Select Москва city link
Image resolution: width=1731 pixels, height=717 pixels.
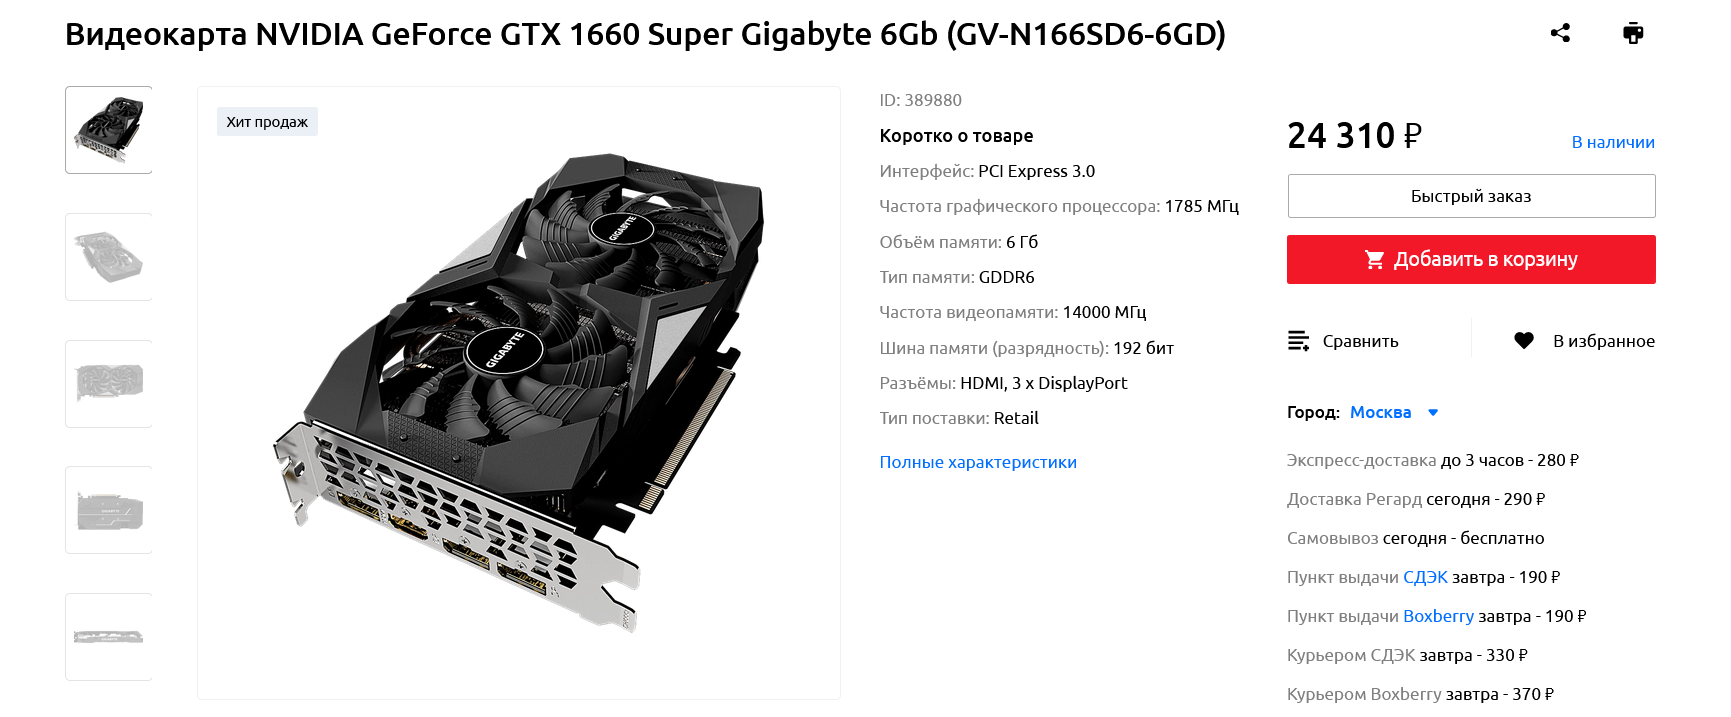click(1380, 412)
